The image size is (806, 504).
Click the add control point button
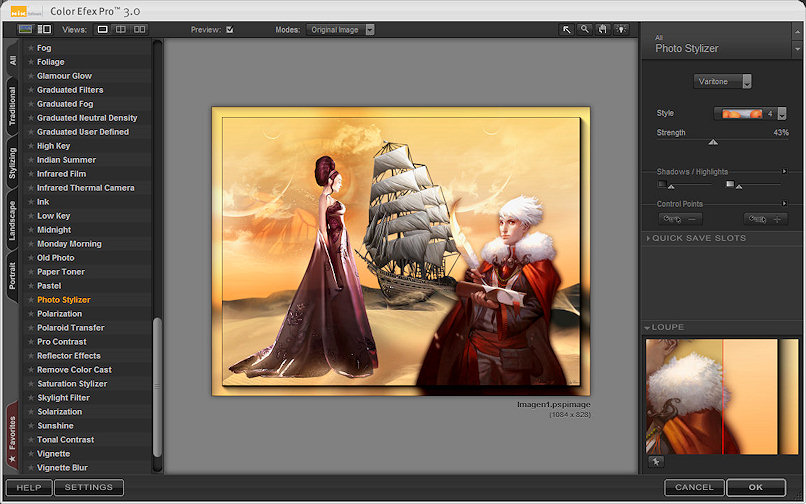point(766,219)
